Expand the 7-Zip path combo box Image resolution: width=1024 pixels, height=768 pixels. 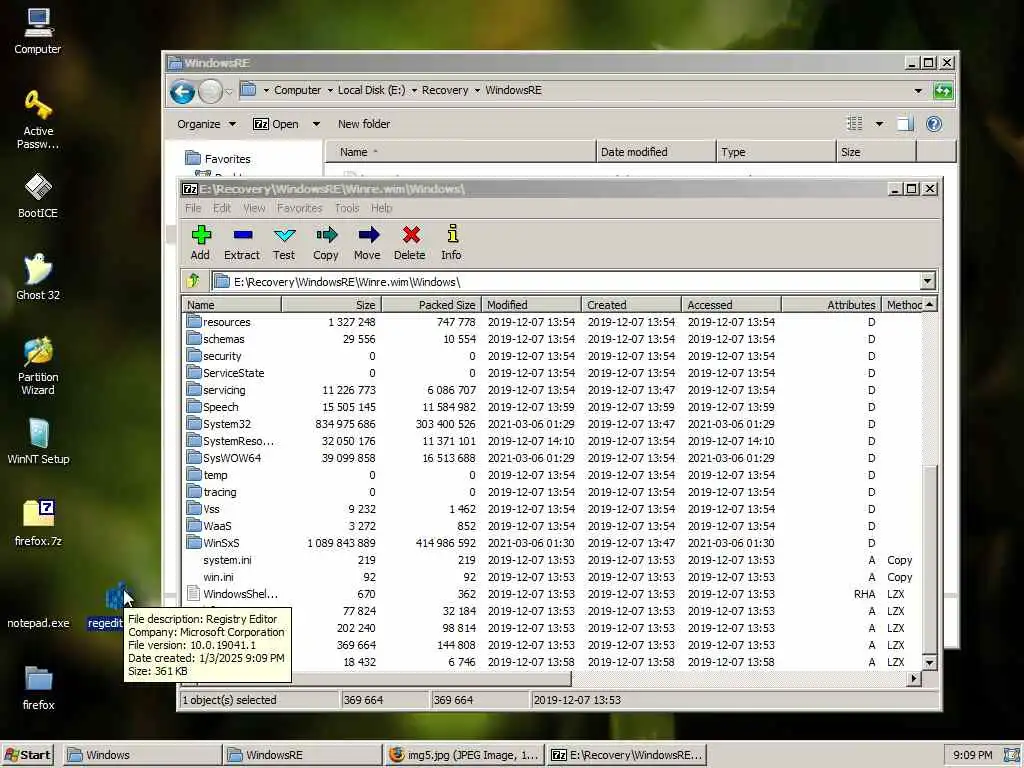927,281
